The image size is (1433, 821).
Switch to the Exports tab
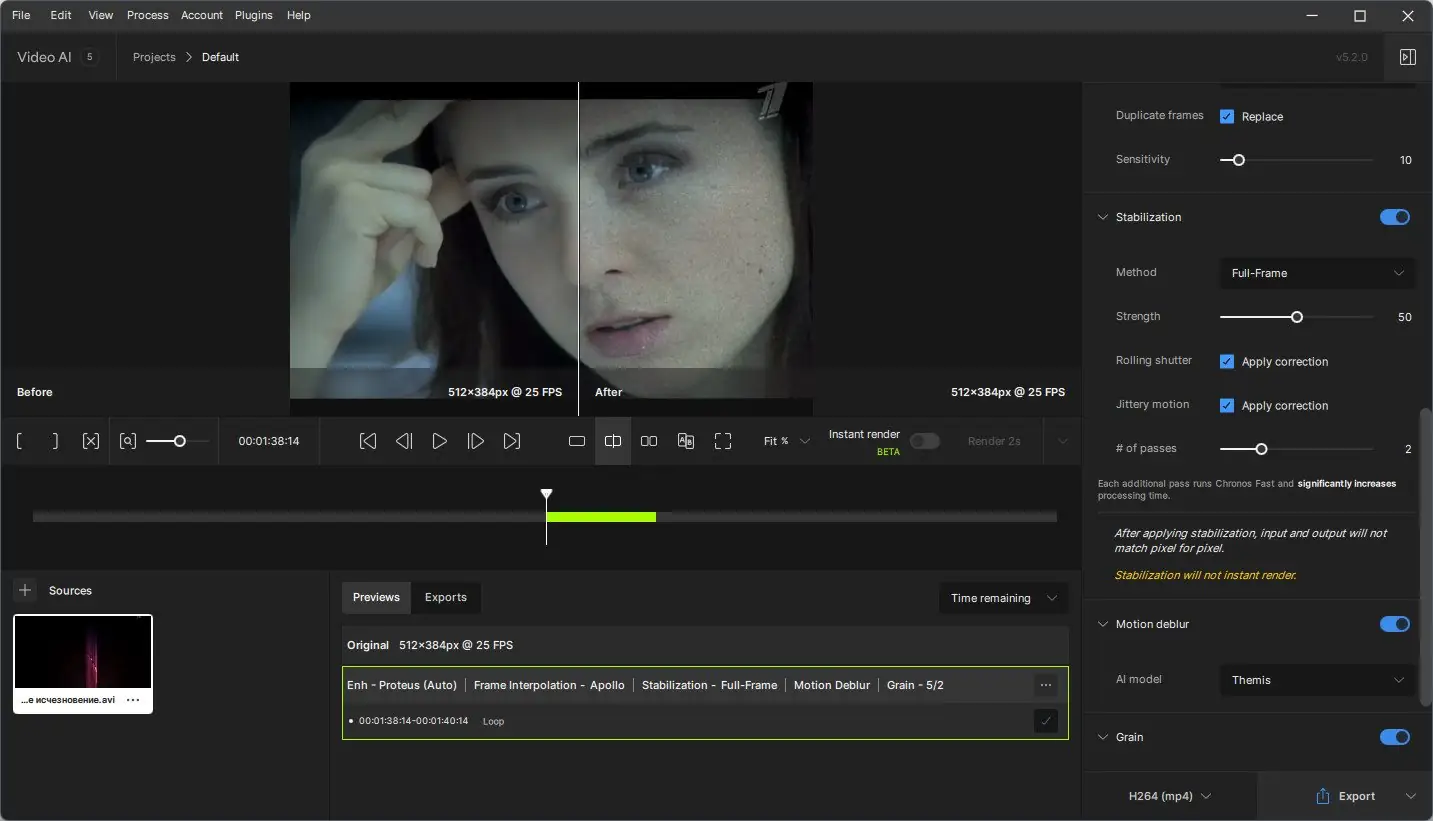[x=446, y=597]
